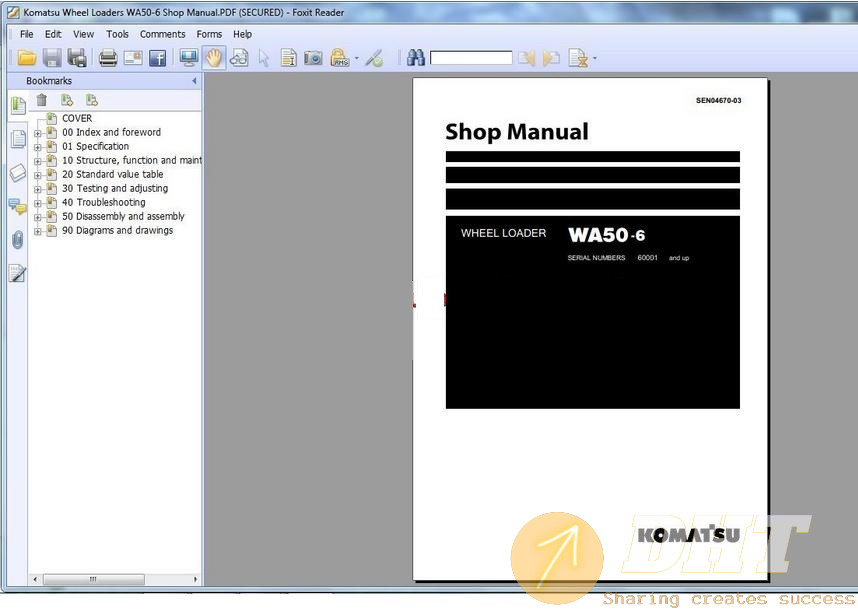Click the expand bookmark icon in panel toolbar

click(x=67, y=100)
